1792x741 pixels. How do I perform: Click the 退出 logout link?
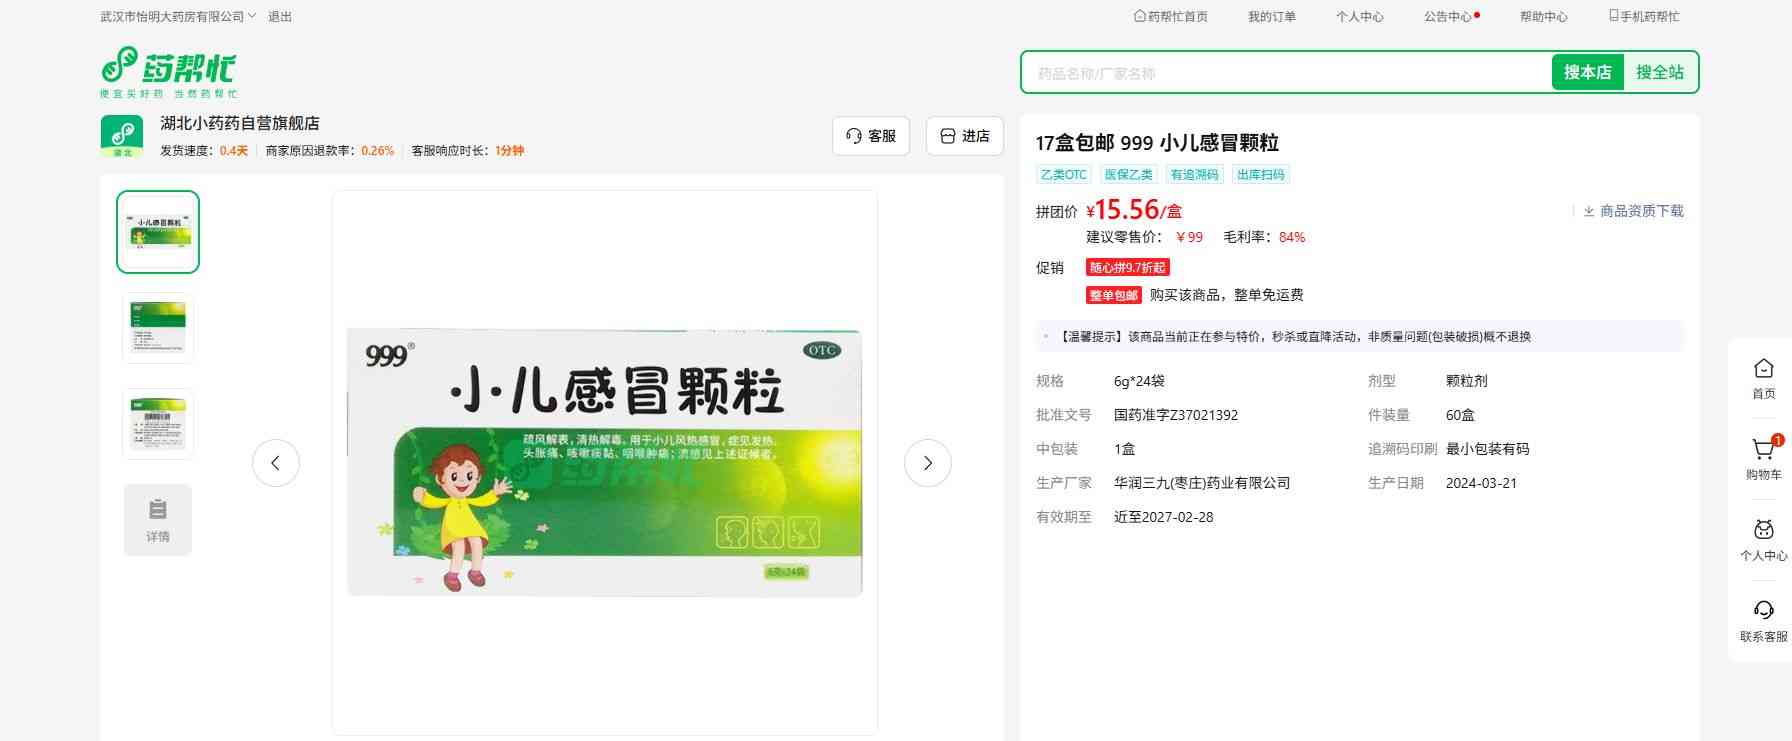point(280,17)
